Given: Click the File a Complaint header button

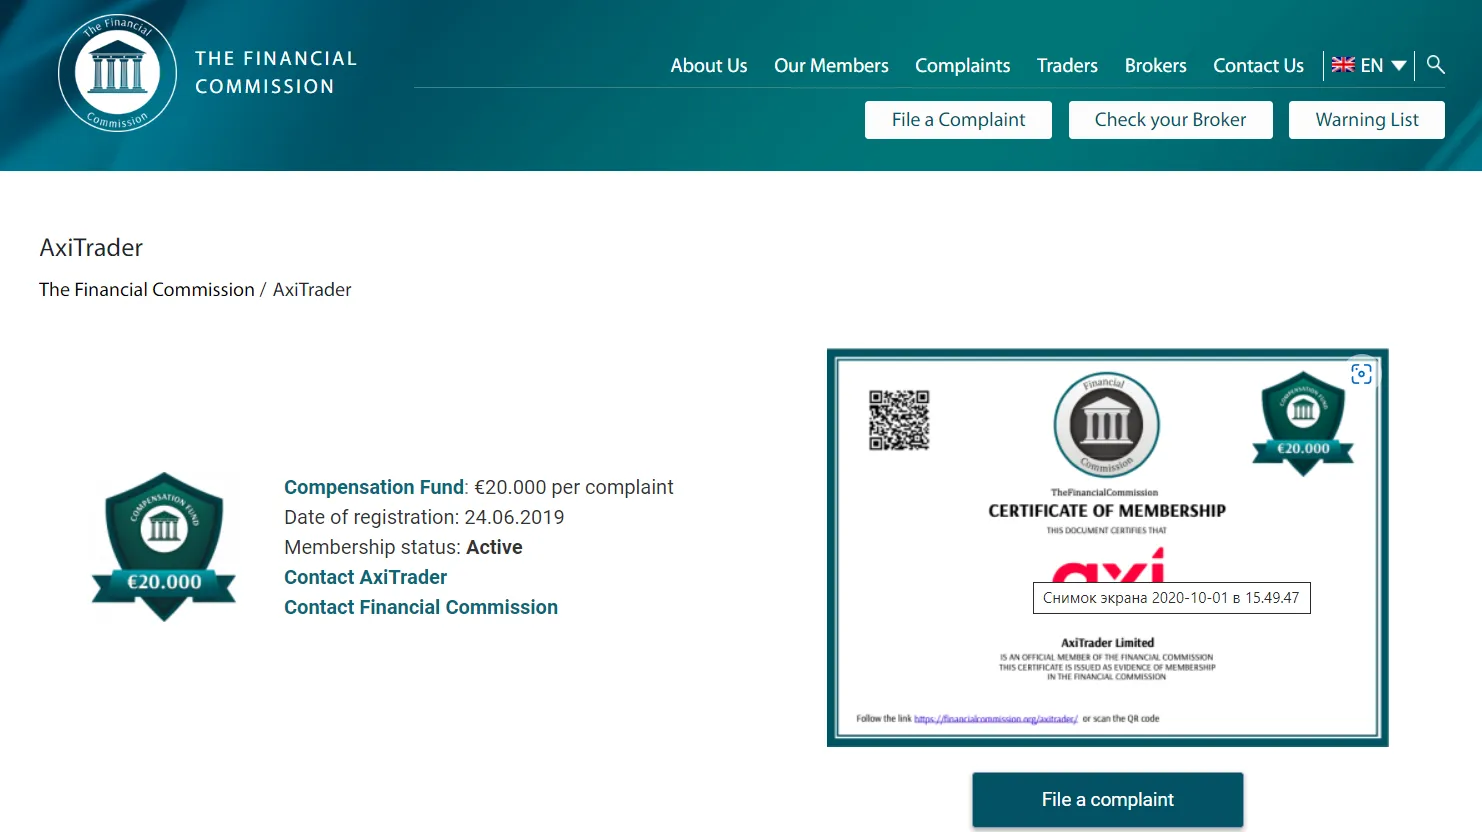Looking at the screenshot, I should click(958, 120).
